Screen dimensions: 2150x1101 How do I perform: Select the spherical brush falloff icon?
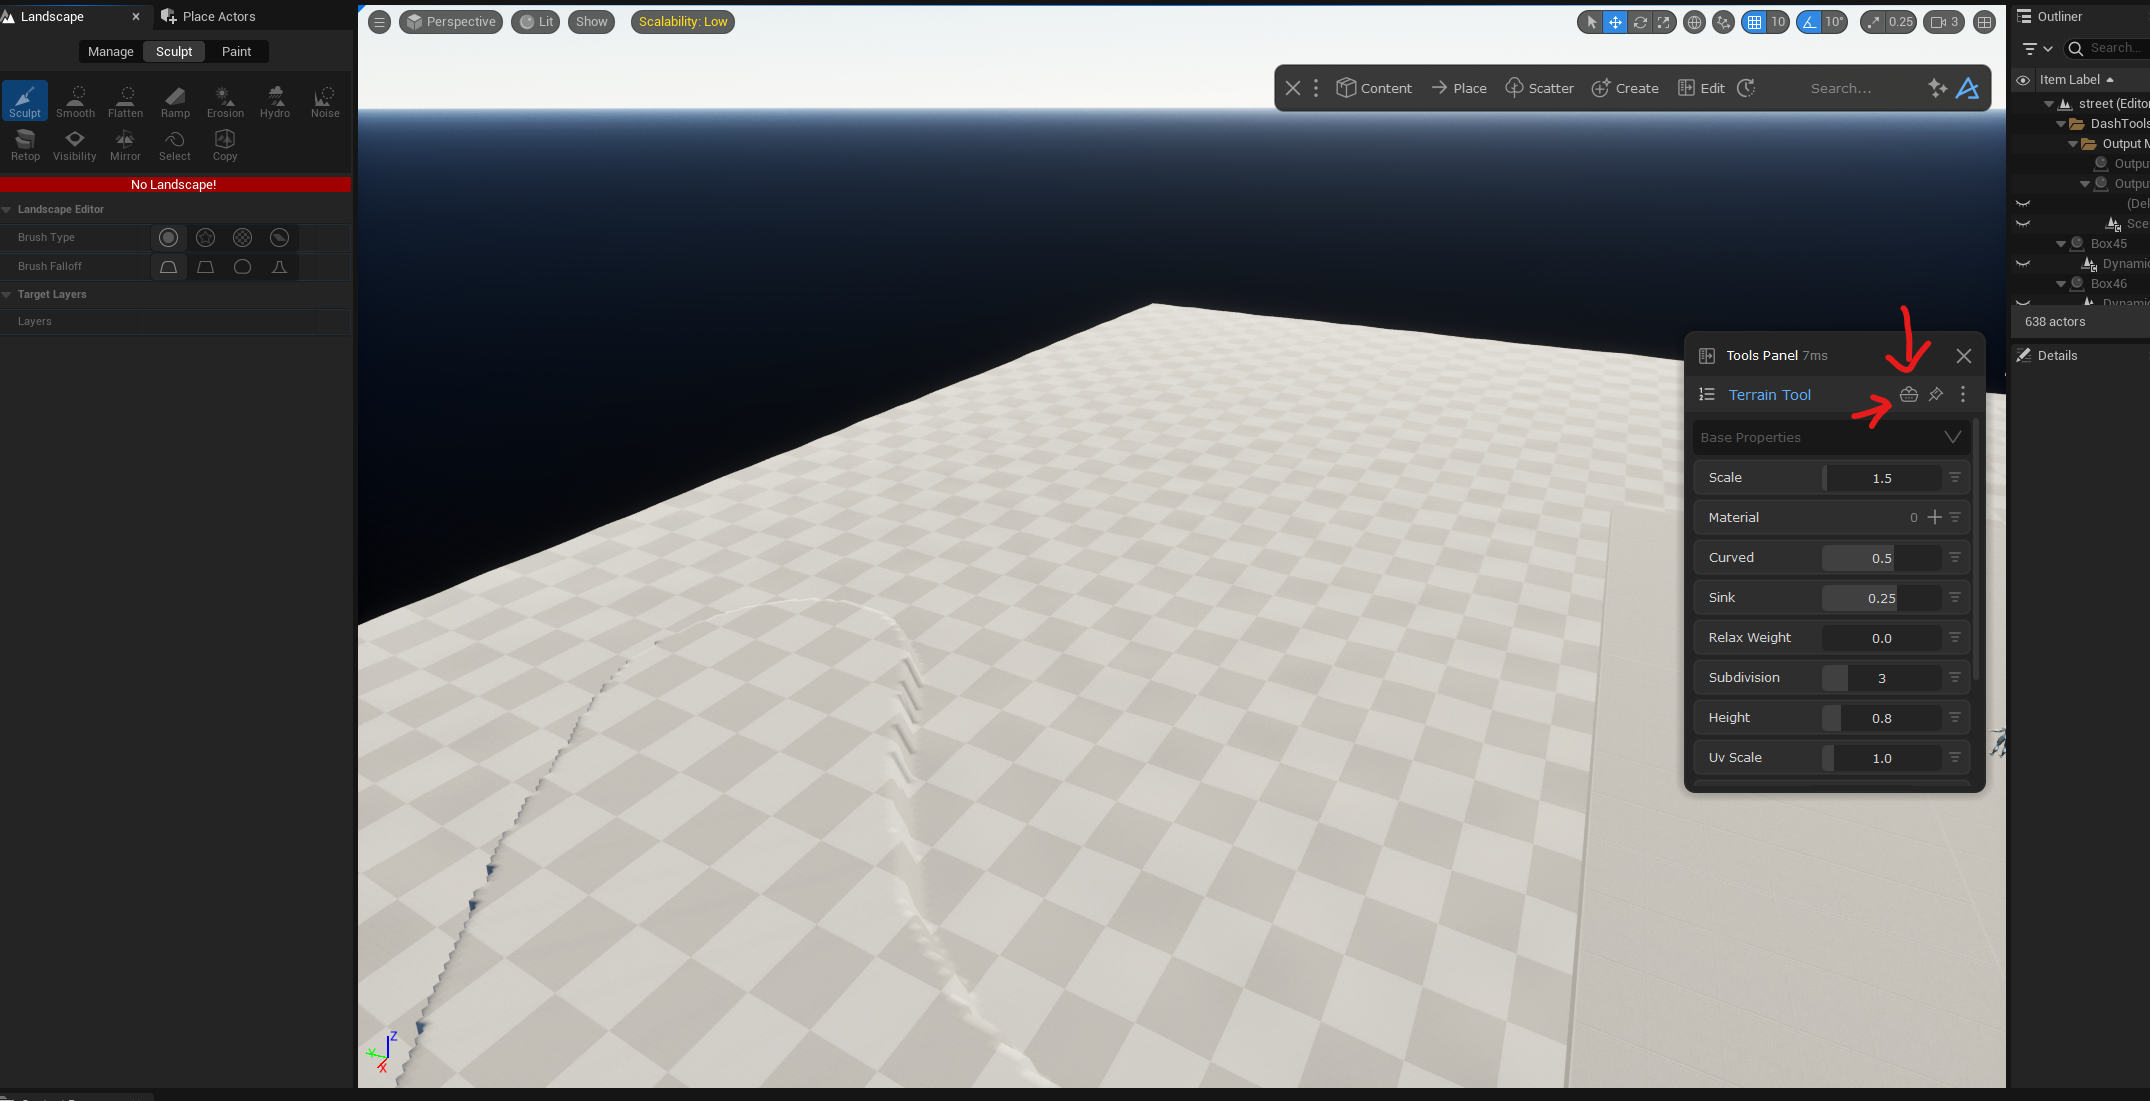pos(242,267)
